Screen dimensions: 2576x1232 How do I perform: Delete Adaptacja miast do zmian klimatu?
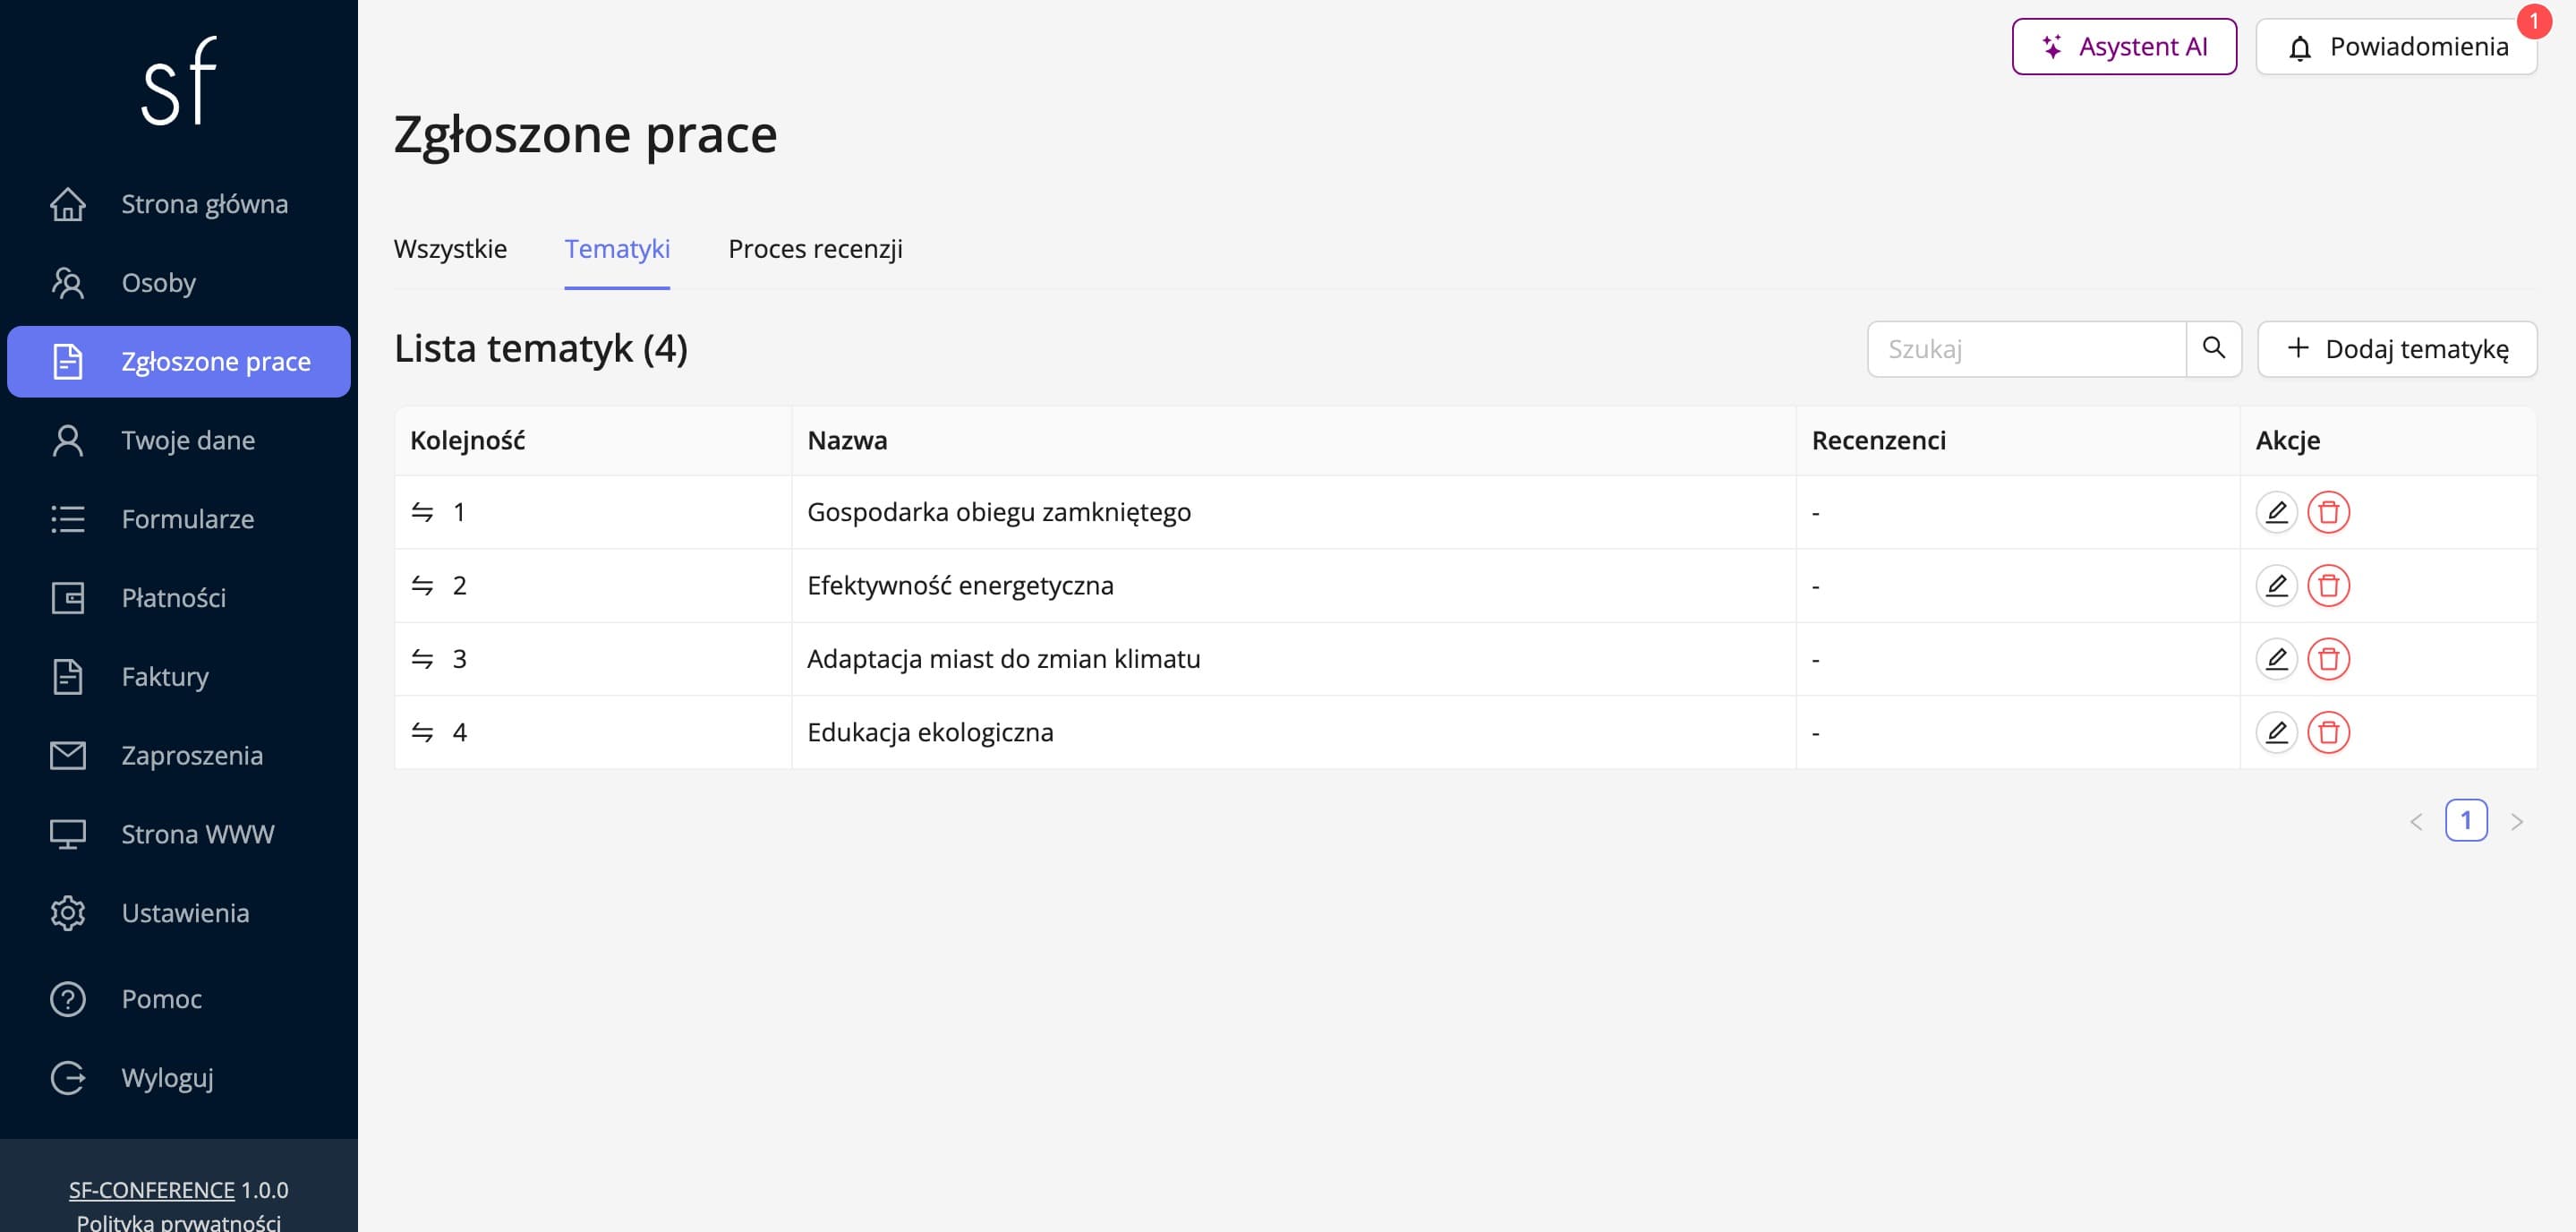(x=2328, y=659)
